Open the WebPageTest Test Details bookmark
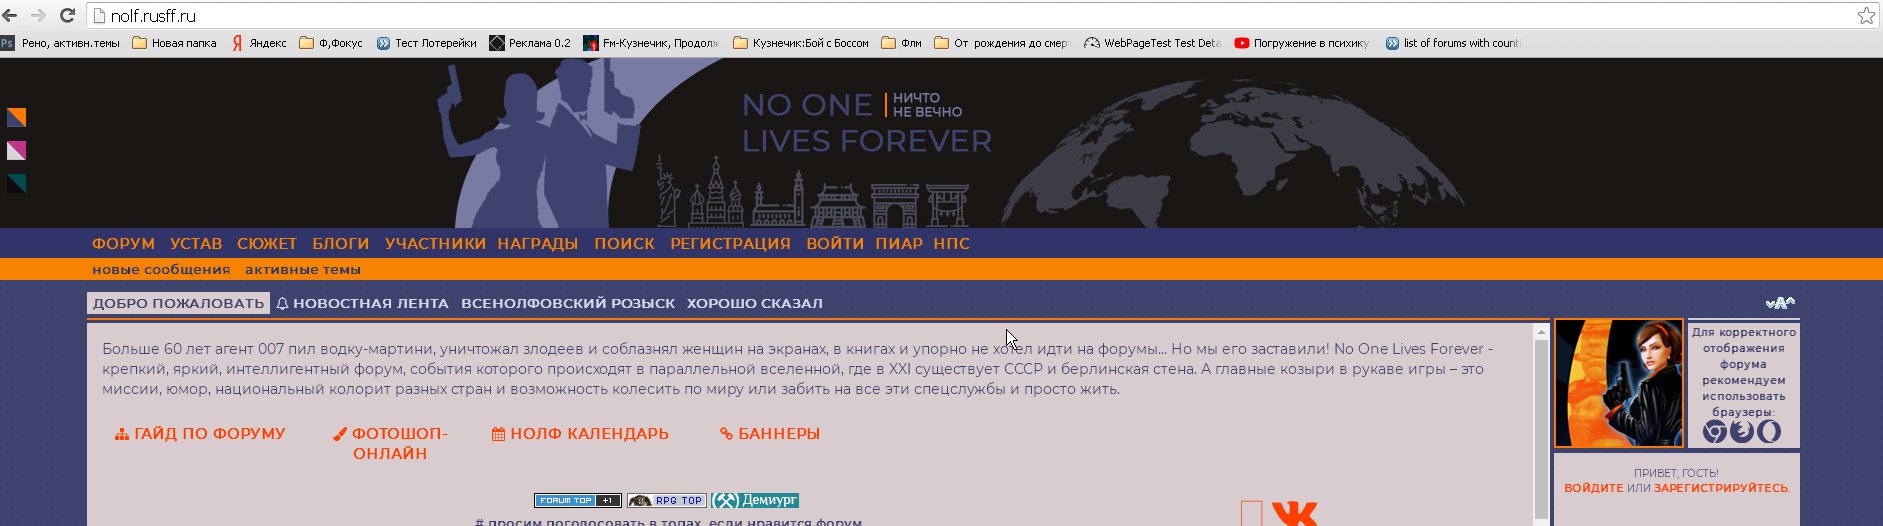Screen dimensions: 1883x526 coord(1152,43)
